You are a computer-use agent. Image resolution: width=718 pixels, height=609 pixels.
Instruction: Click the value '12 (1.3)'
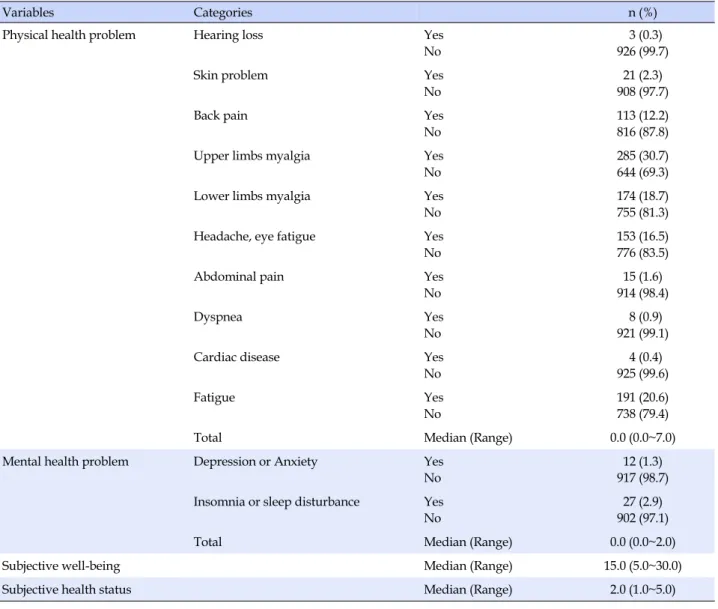[642, 462]
